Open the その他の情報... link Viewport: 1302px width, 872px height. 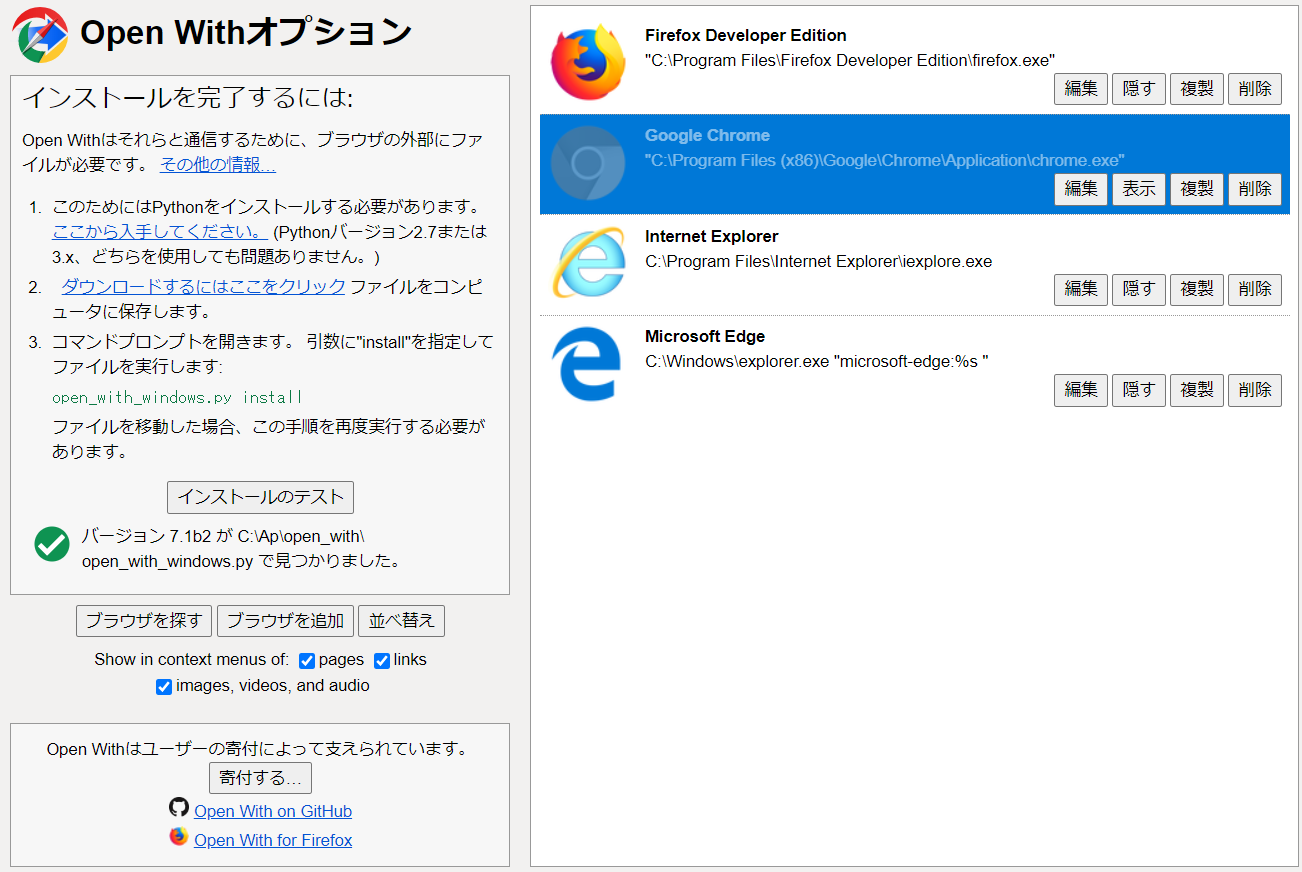(218, 165)
